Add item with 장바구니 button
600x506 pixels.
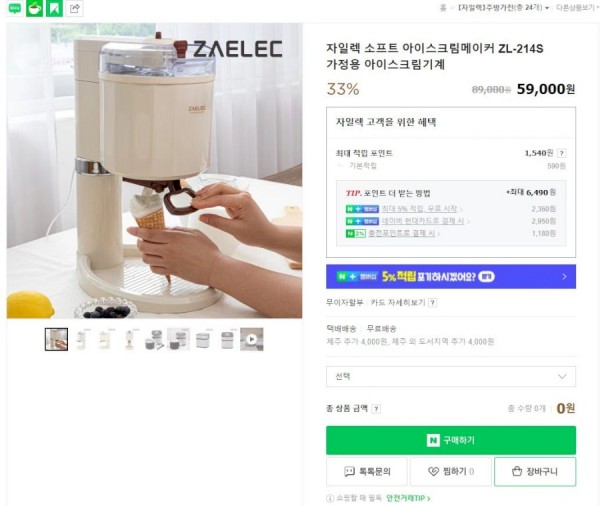click(x=535, y=472)
